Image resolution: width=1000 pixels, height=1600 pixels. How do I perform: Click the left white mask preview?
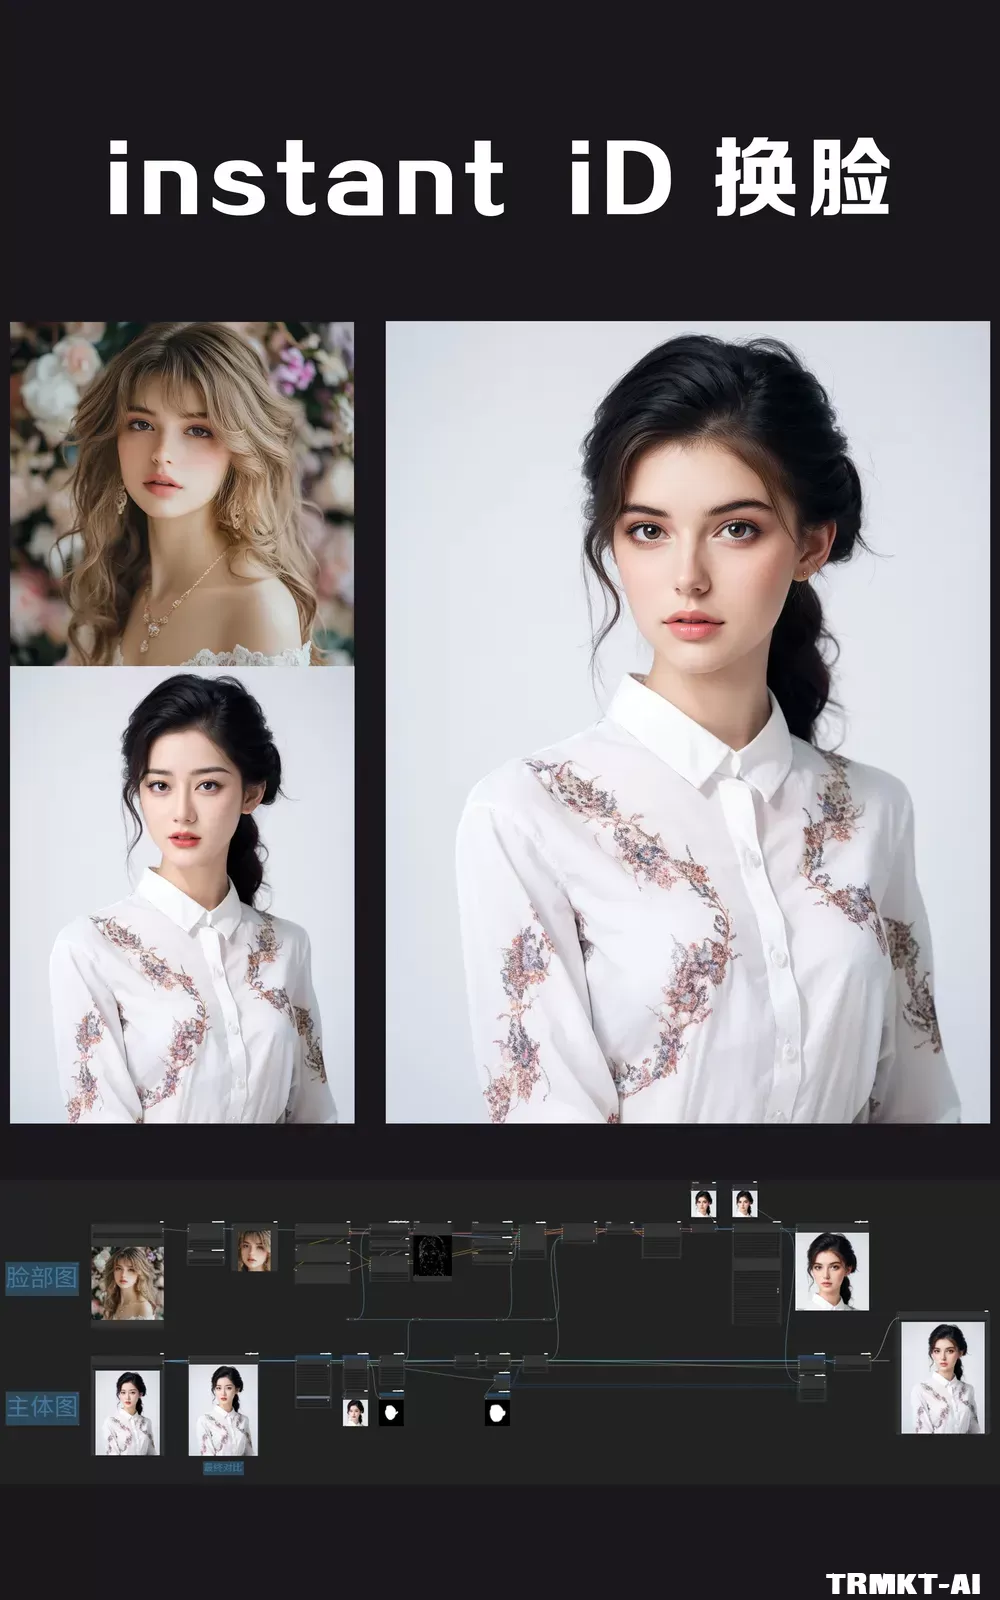click(x=391, y=1413)
